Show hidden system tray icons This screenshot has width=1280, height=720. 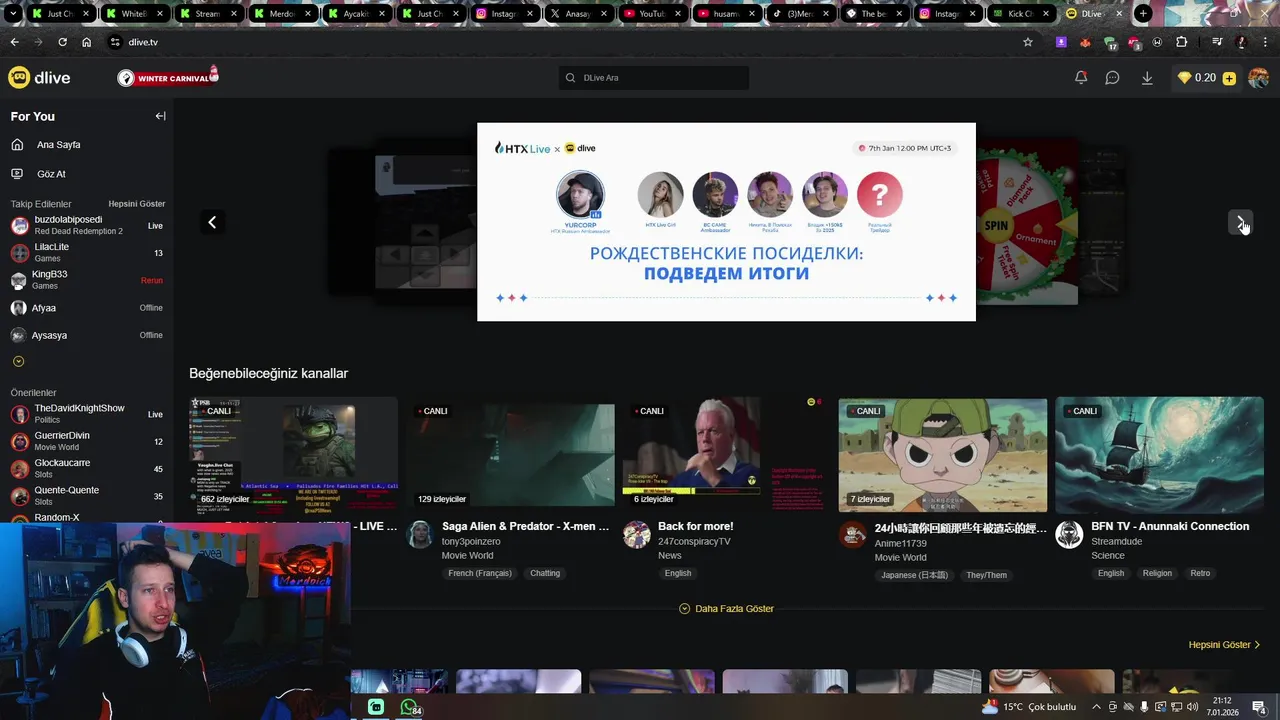1096,707
